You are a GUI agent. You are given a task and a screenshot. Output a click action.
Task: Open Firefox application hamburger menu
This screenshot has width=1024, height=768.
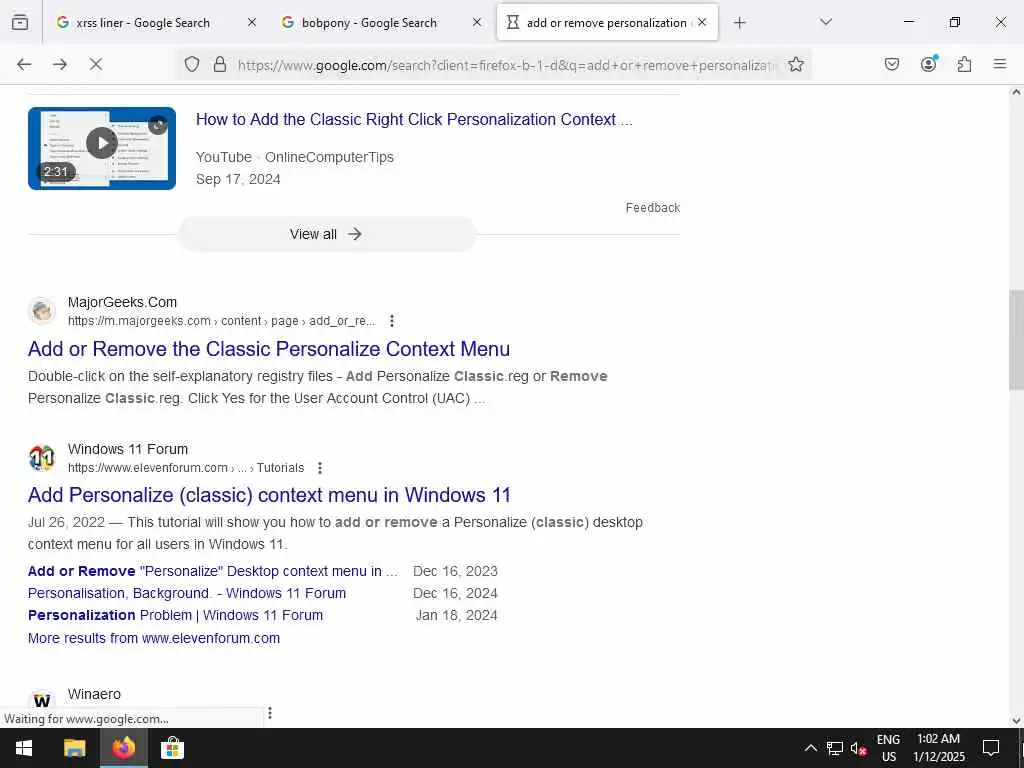pyautogui.click(x=999, y=64)
